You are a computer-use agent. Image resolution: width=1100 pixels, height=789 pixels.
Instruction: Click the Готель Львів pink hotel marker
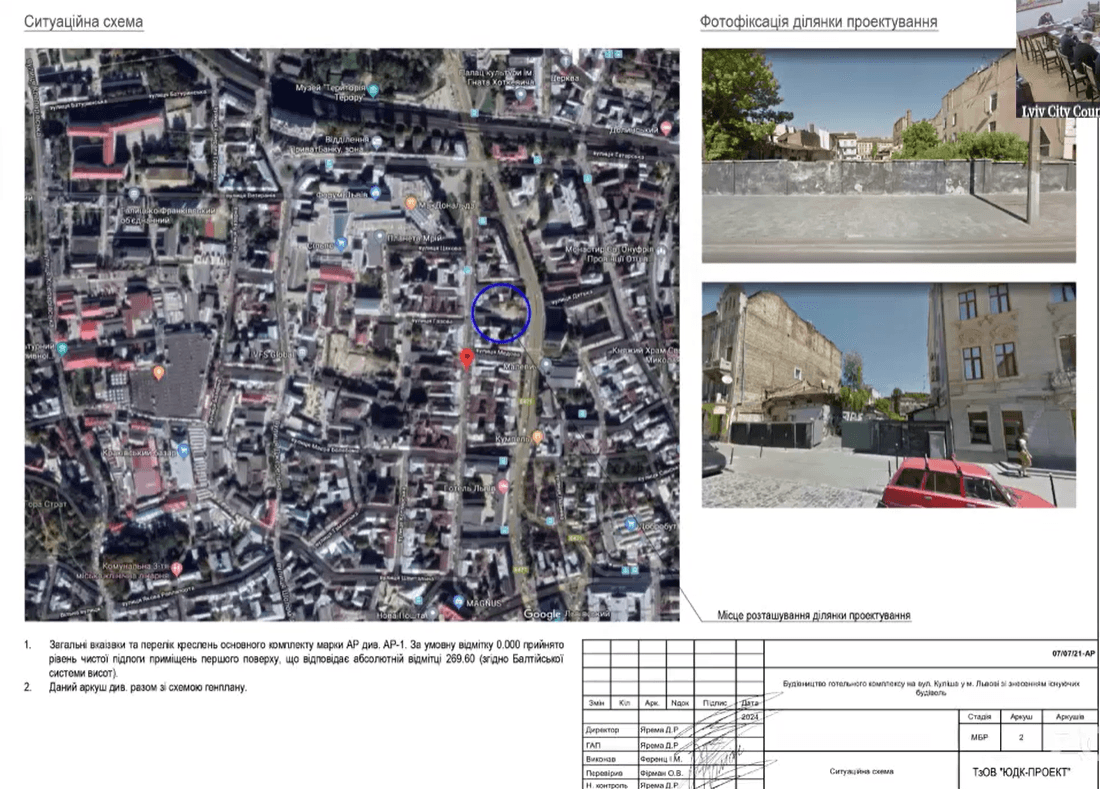click(x=503, y=486)
